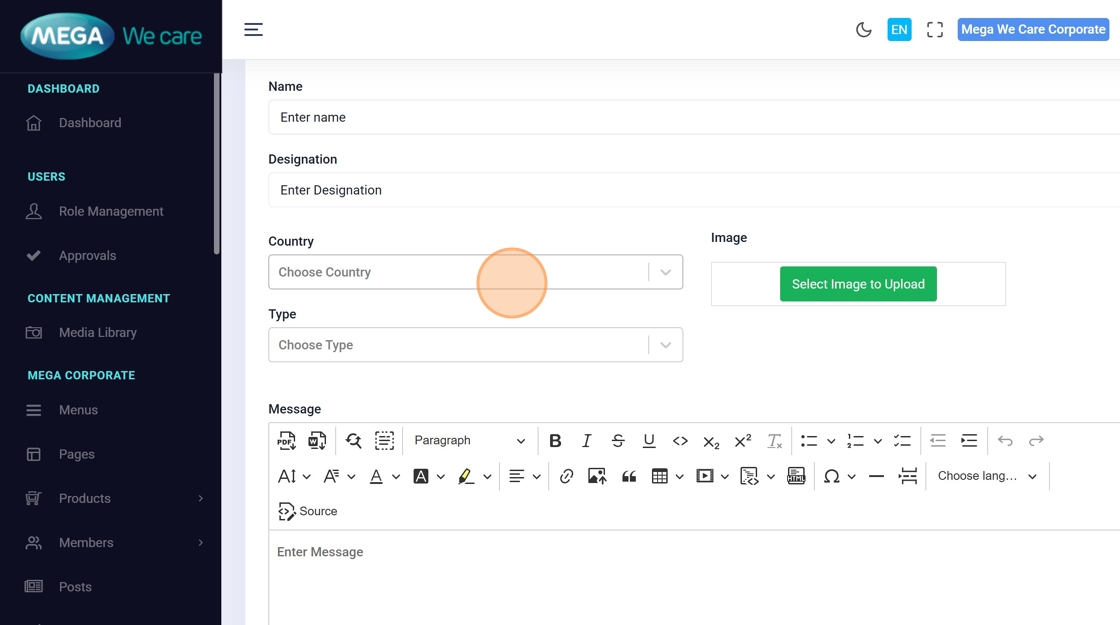Insert a horizontal line
1120x625 pixels.
(x=876, y=476)
